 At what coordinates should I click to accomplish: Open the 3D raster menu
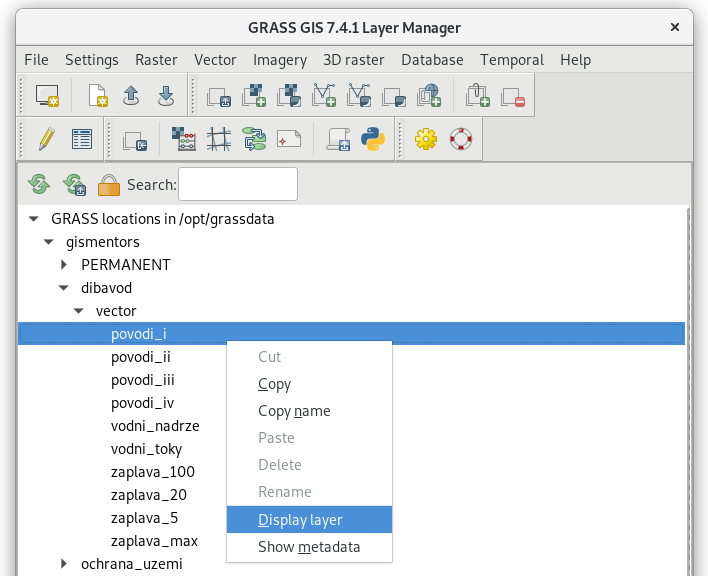tap(354, 60)
